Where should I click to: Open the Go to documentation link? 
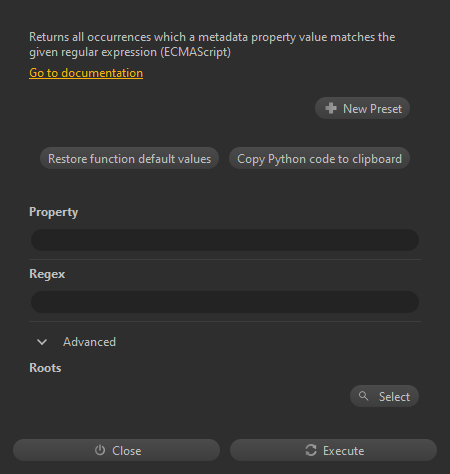click(86, 73)
